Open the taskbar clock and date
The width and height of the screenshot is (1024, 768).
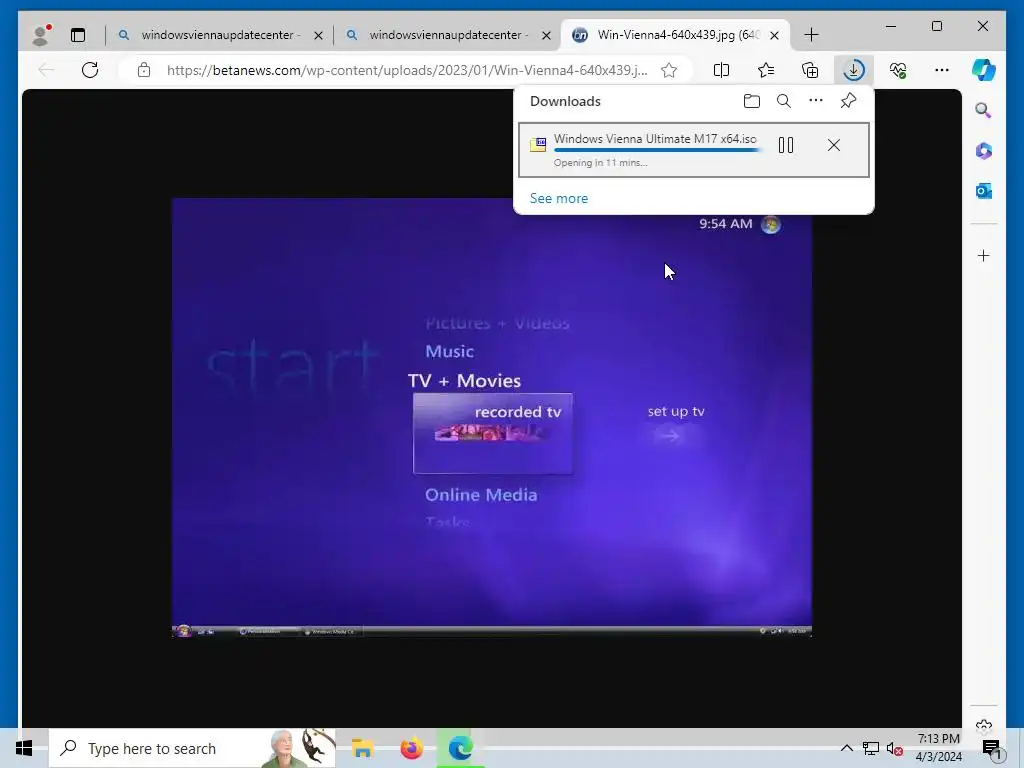[938, 748]
